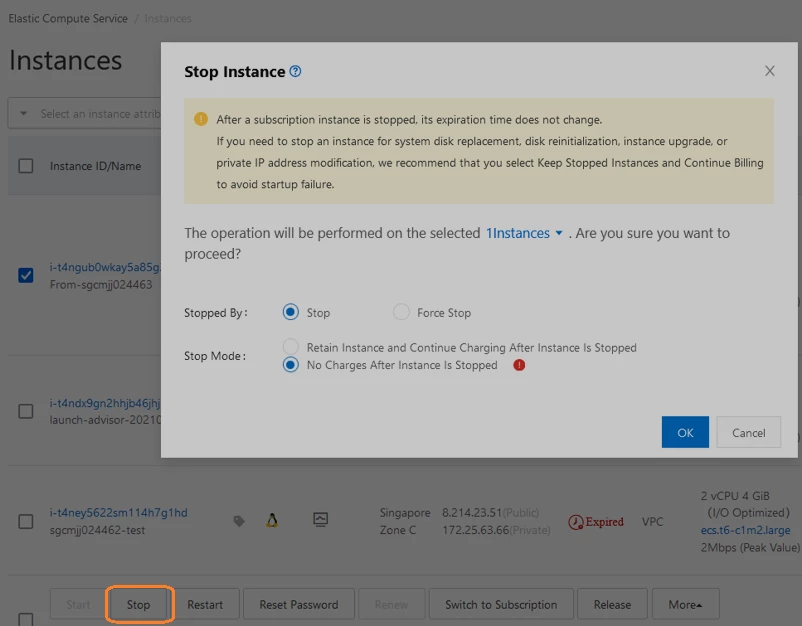The height and width of the screenshot is (626, 802).
Task: Uncheck the From-sgcmjj024463 instance checkbox
Action: coord(26,275)
